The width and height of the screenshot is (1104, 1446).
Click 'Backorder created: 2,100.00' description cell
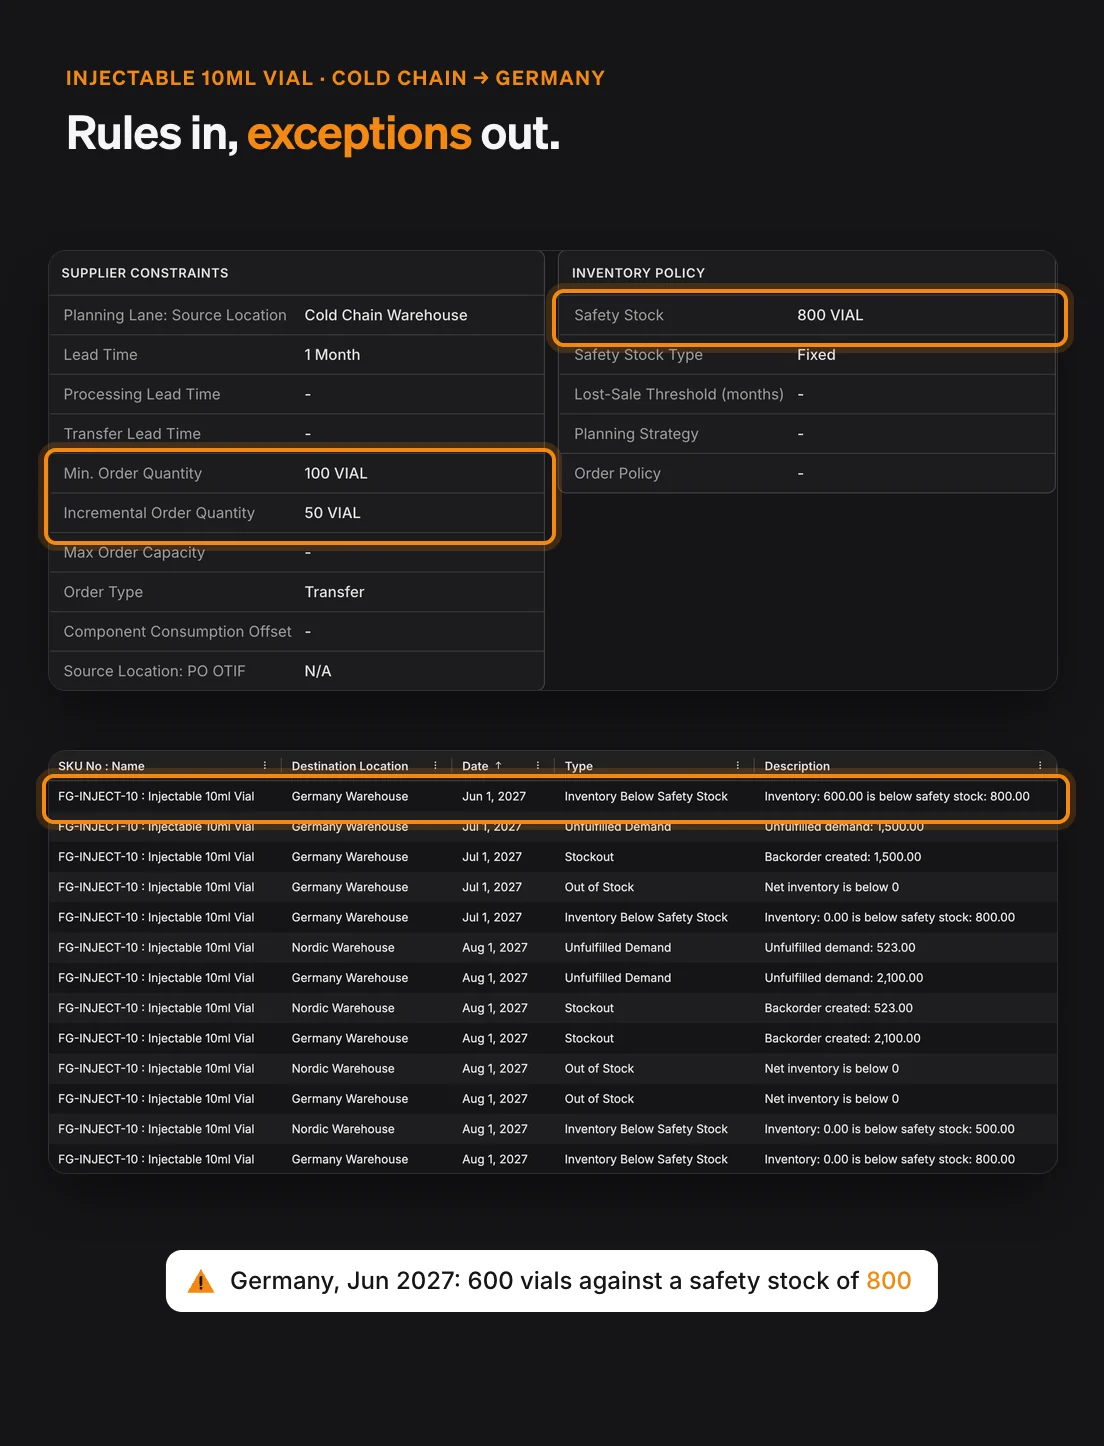click(843, 1039)
